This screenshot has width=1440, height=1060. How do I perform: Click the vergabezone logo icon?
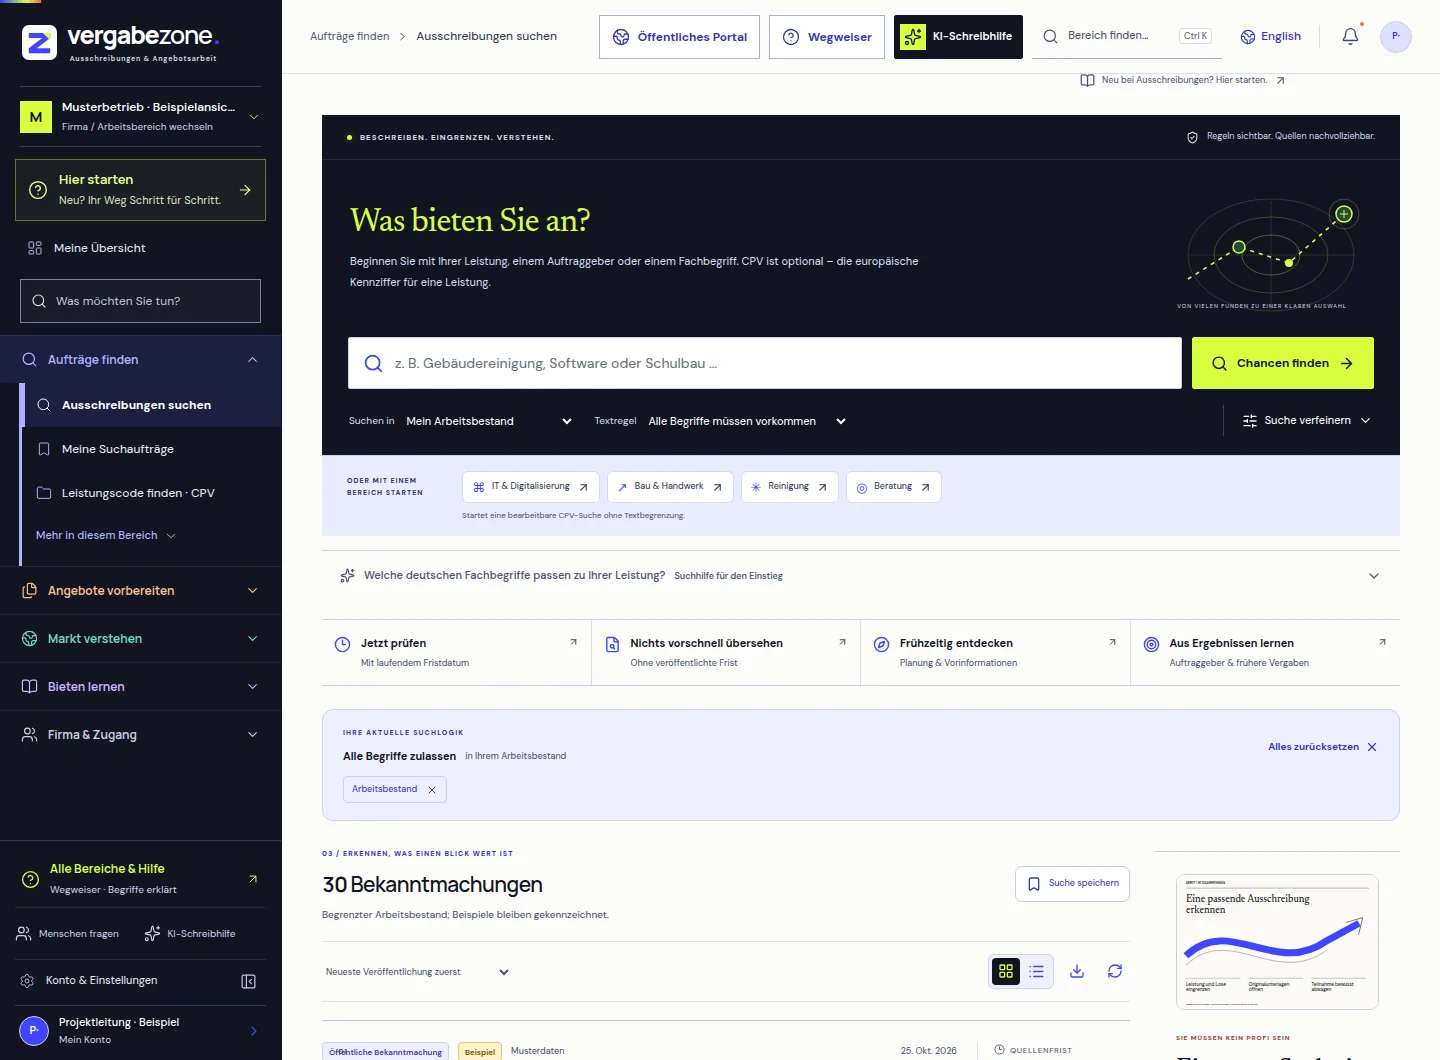point(39,42)
